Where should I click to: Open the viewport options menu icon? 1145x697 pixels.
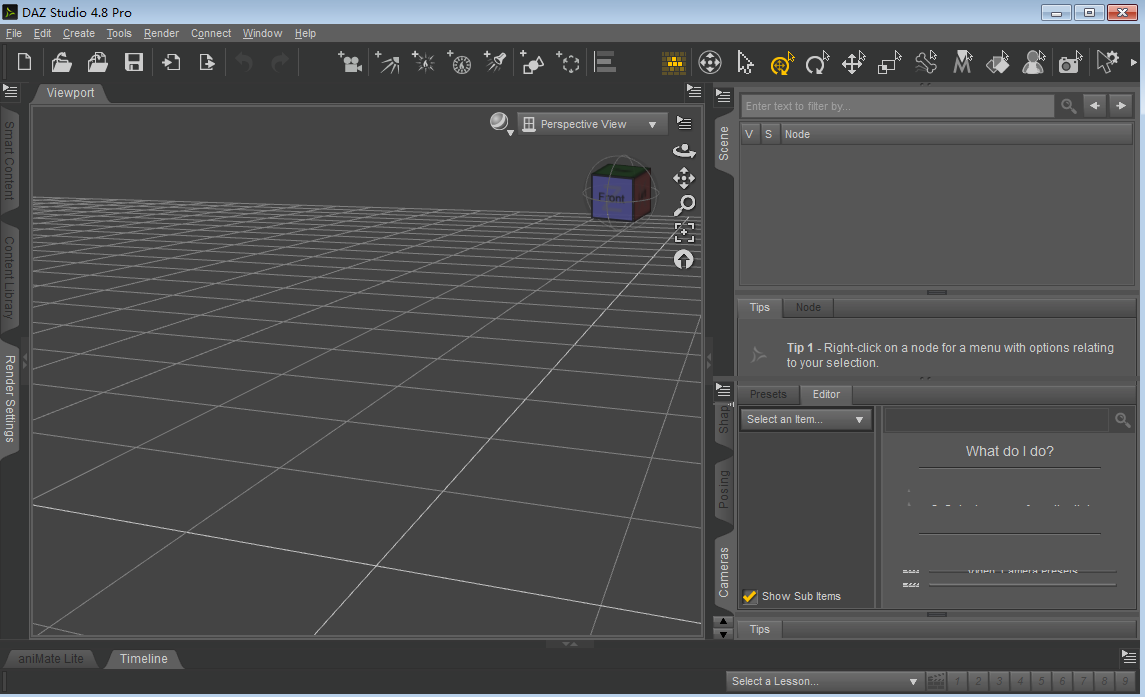pos(684,123)
